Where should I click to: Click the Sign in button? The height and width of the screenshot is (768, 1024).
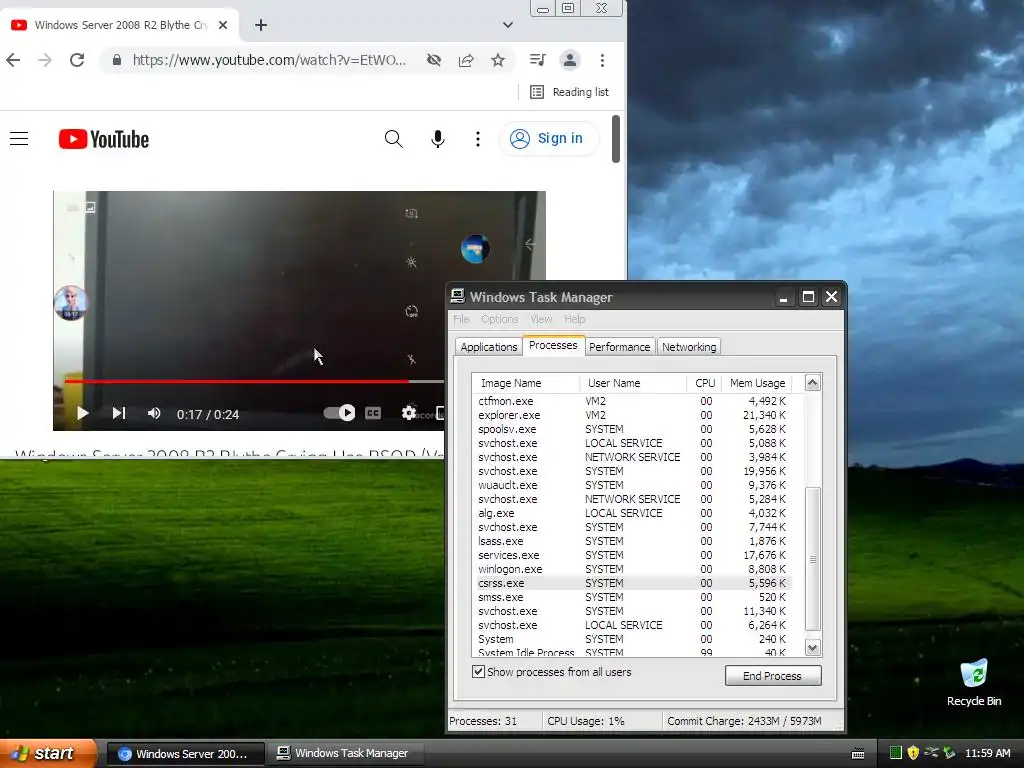[549, 138]
